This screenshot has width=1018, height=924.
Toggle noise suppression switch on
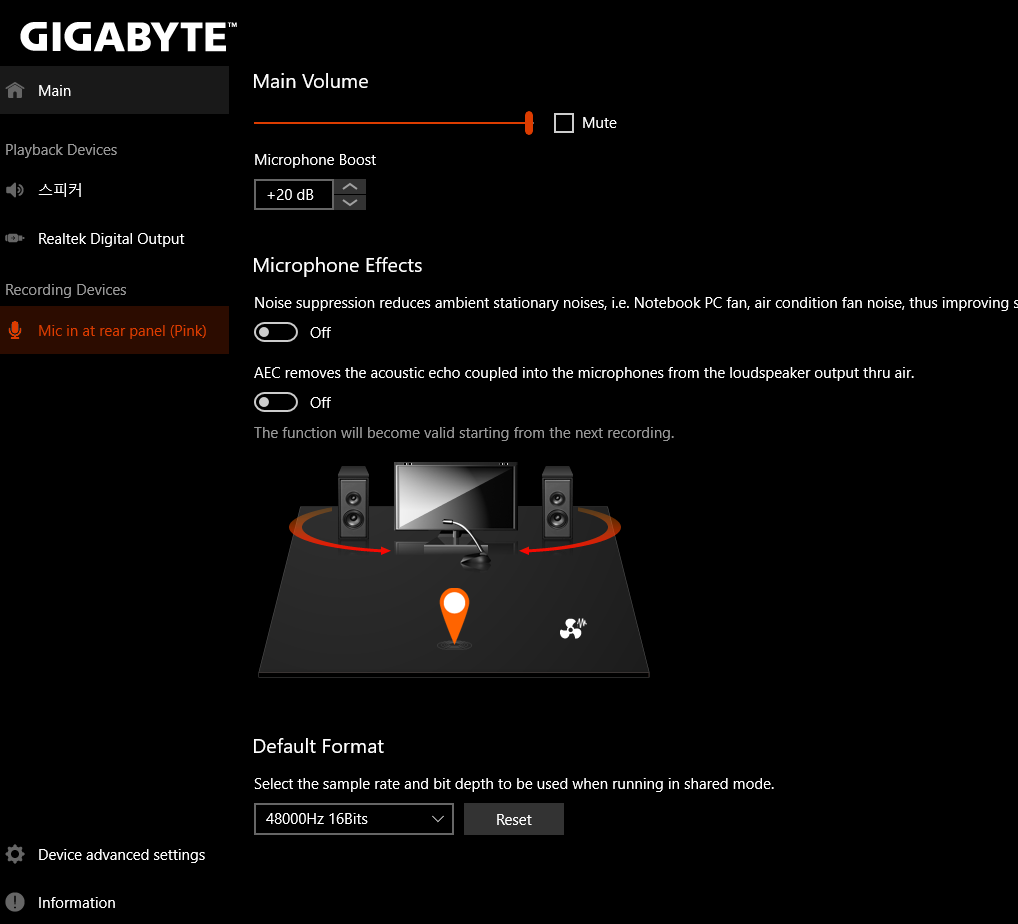tap(276, 332)
